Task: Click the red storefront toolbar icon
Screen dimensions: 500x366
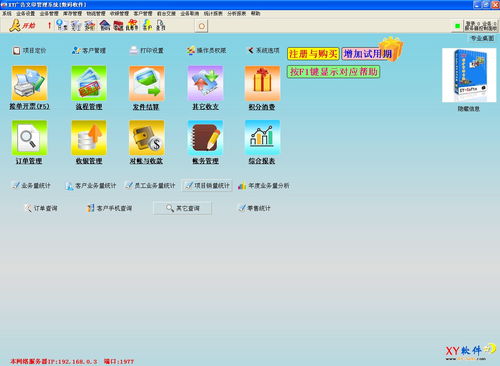Action: pyautogui.click(x=118, y=25)
